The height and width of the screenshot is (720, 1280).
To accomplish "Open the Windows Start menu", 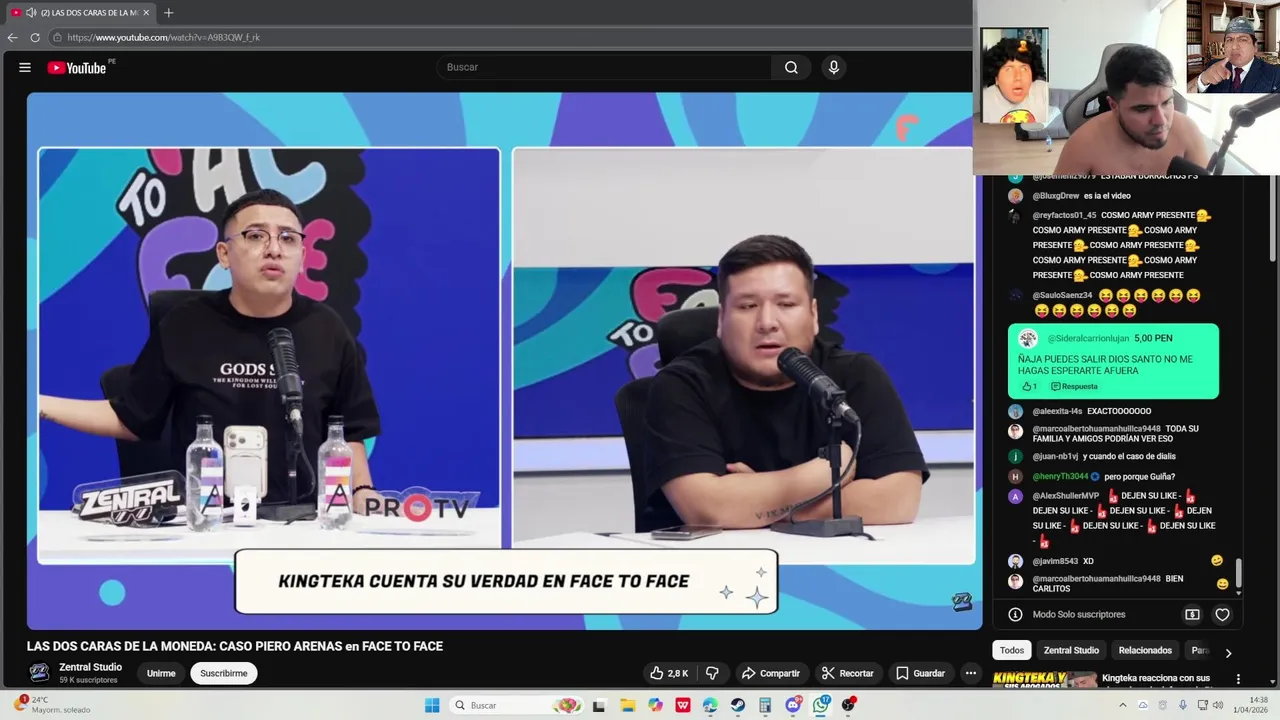I will [x=432, y=705].
